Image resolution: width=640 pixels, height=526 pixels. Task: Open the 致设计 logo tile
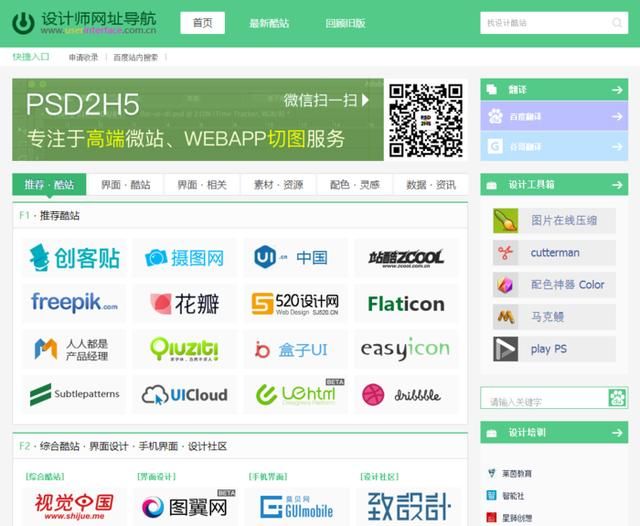[x=408, y=507]
